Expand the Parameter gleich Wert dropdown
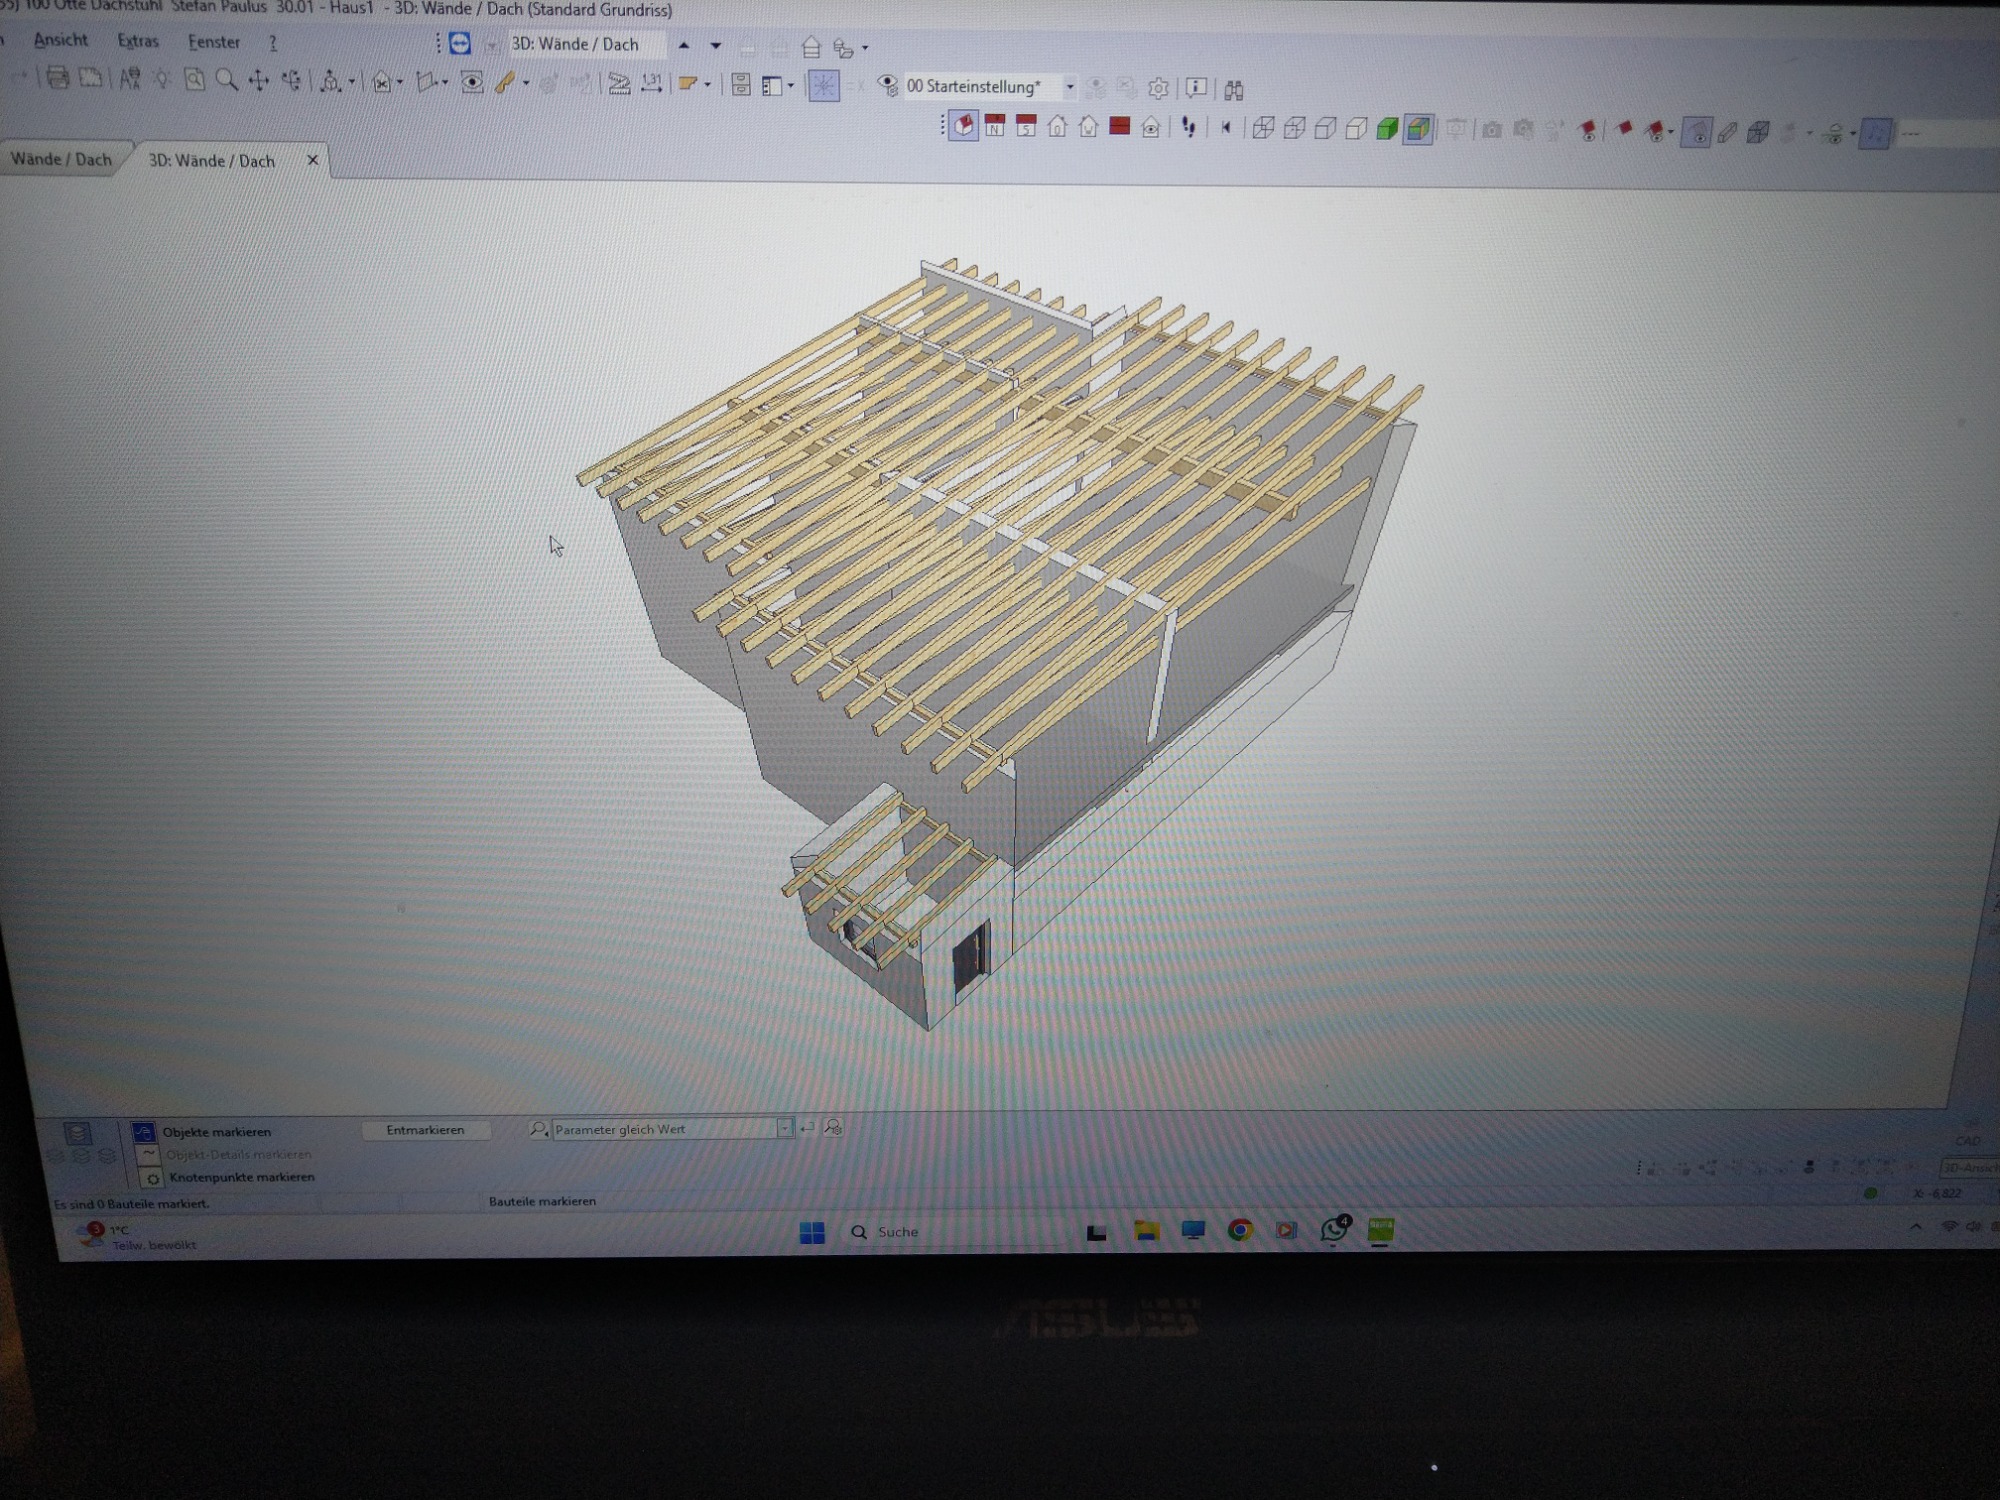 coord(785,1128)
